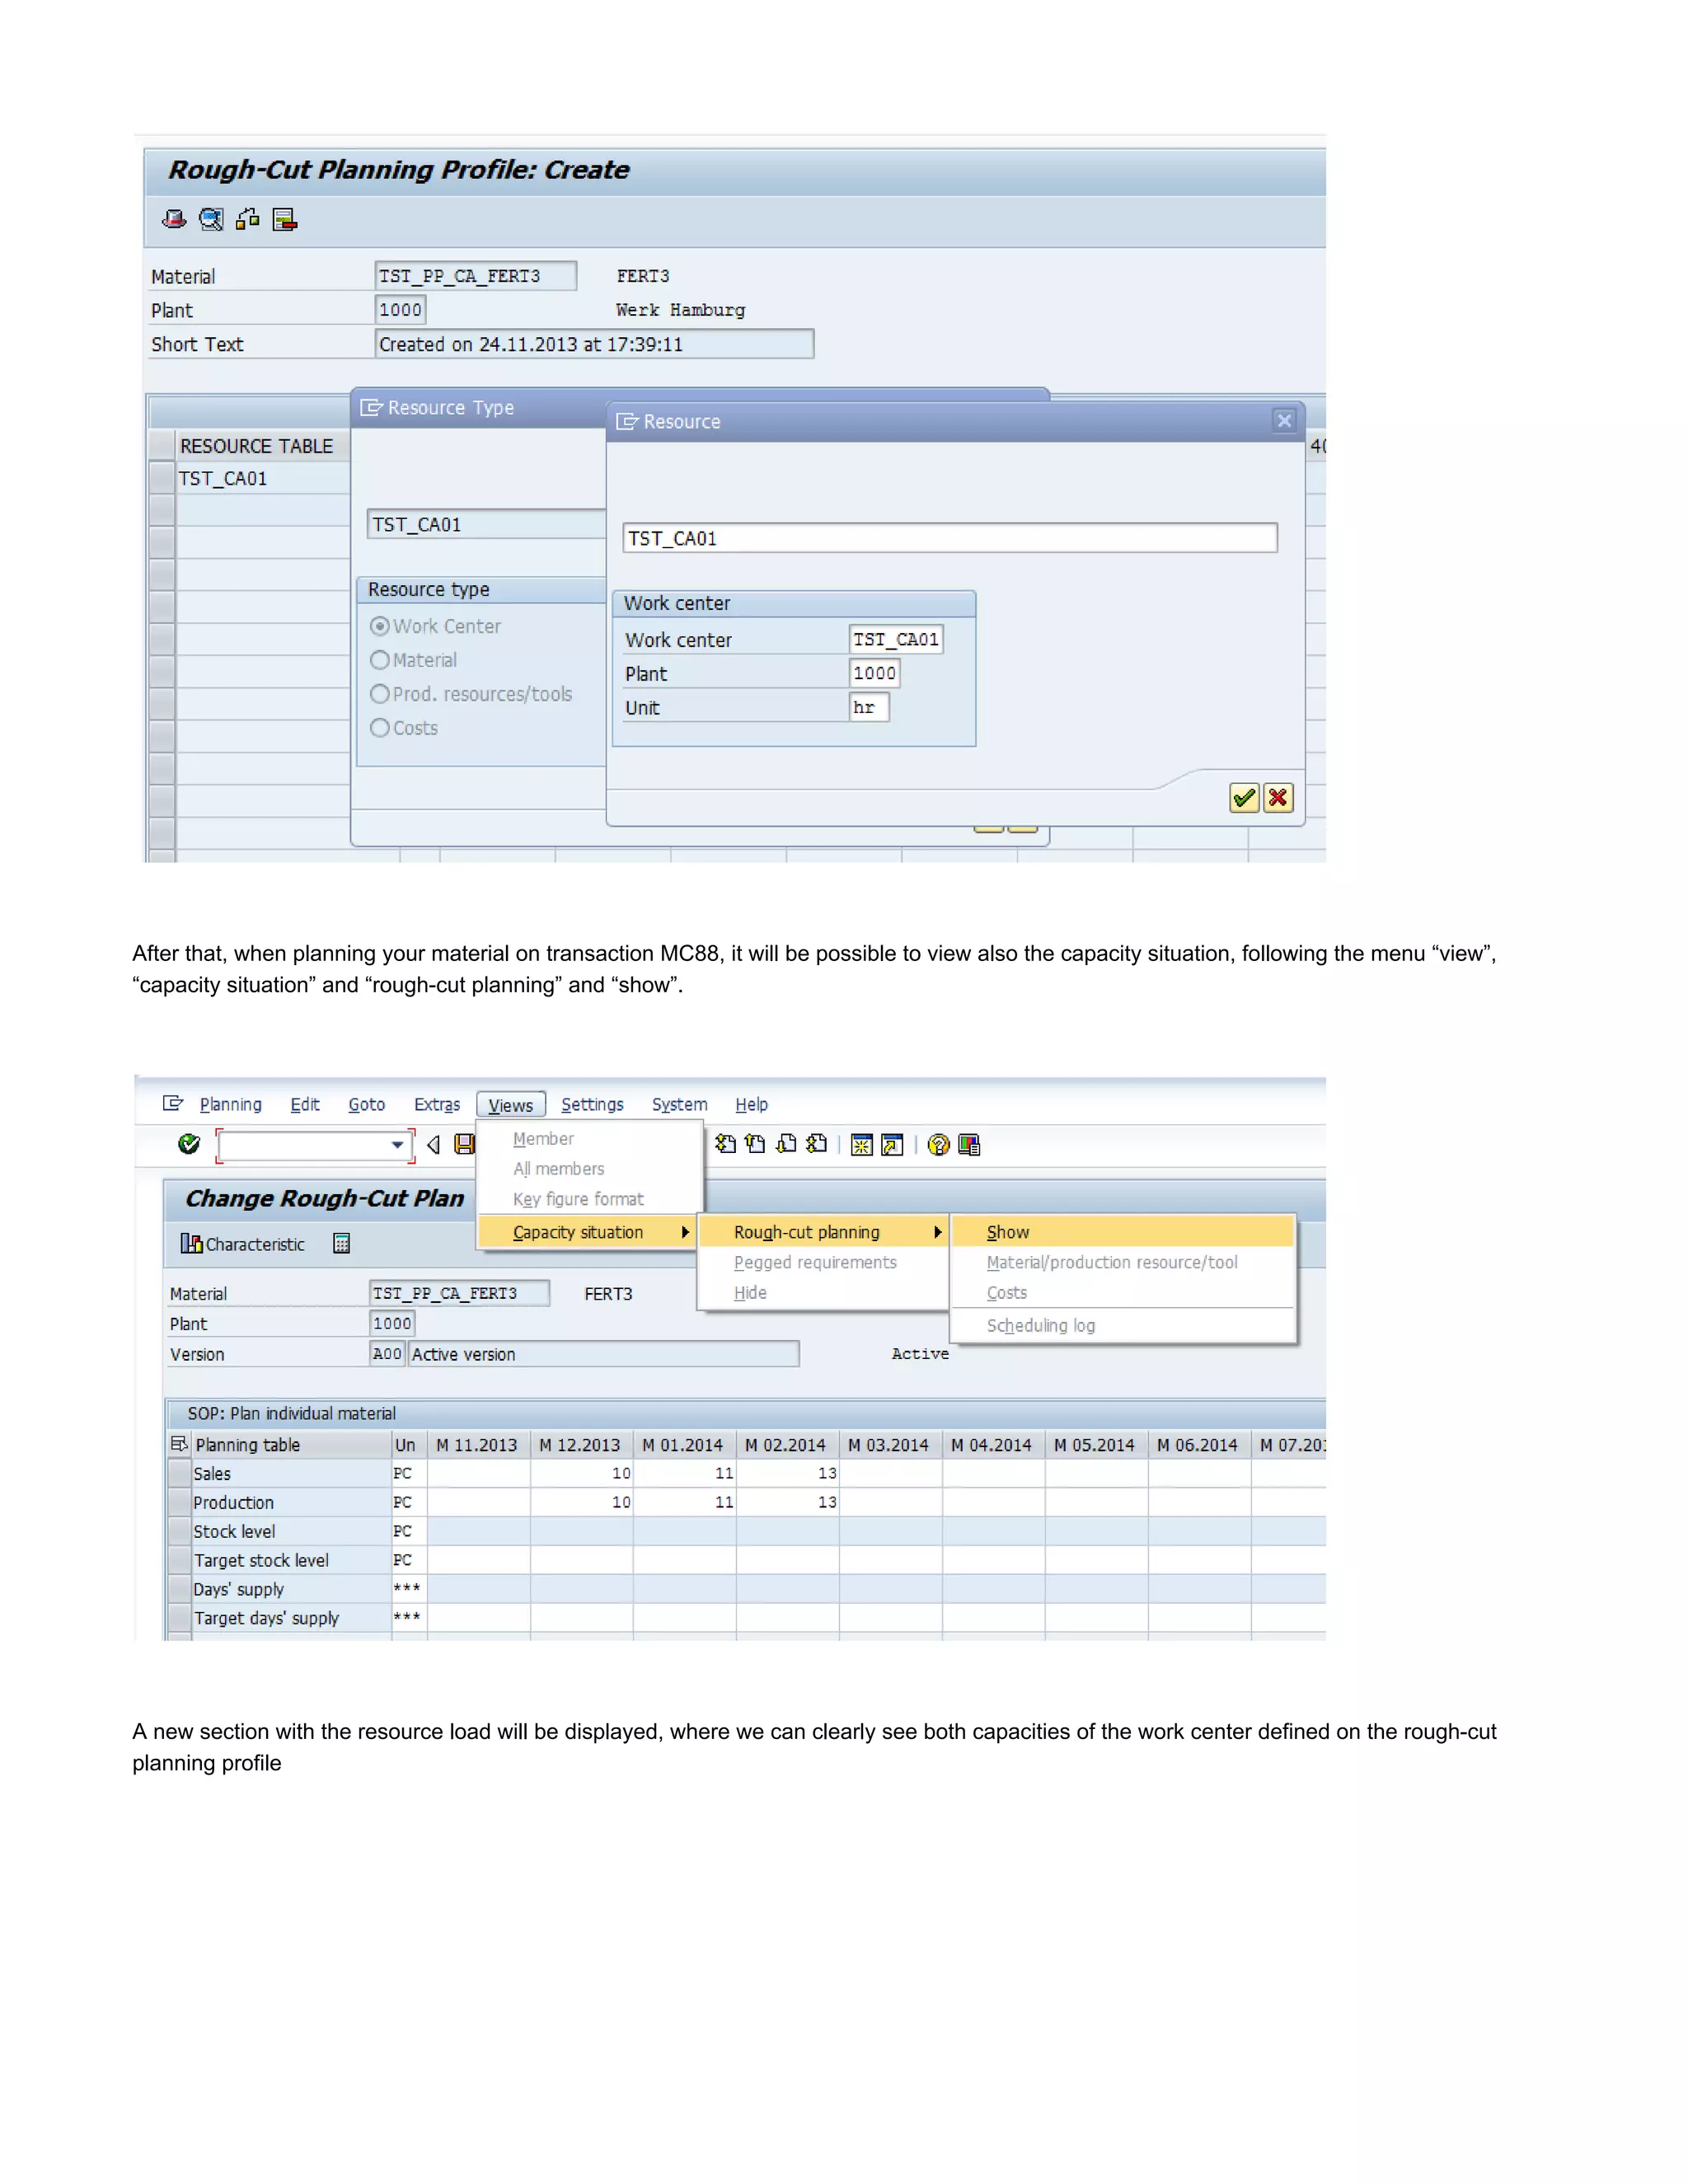
Task: Click the next page icon in toolbar
Action: tap(787, 1144)
